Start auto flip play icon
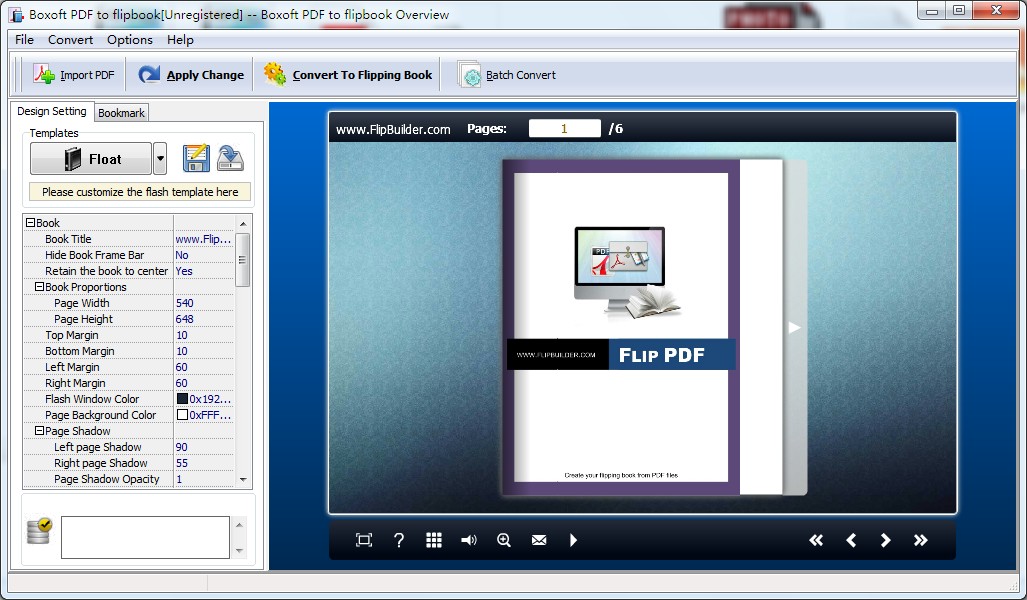The width and height of the screenshot is (1027, 600). point(573,540)
